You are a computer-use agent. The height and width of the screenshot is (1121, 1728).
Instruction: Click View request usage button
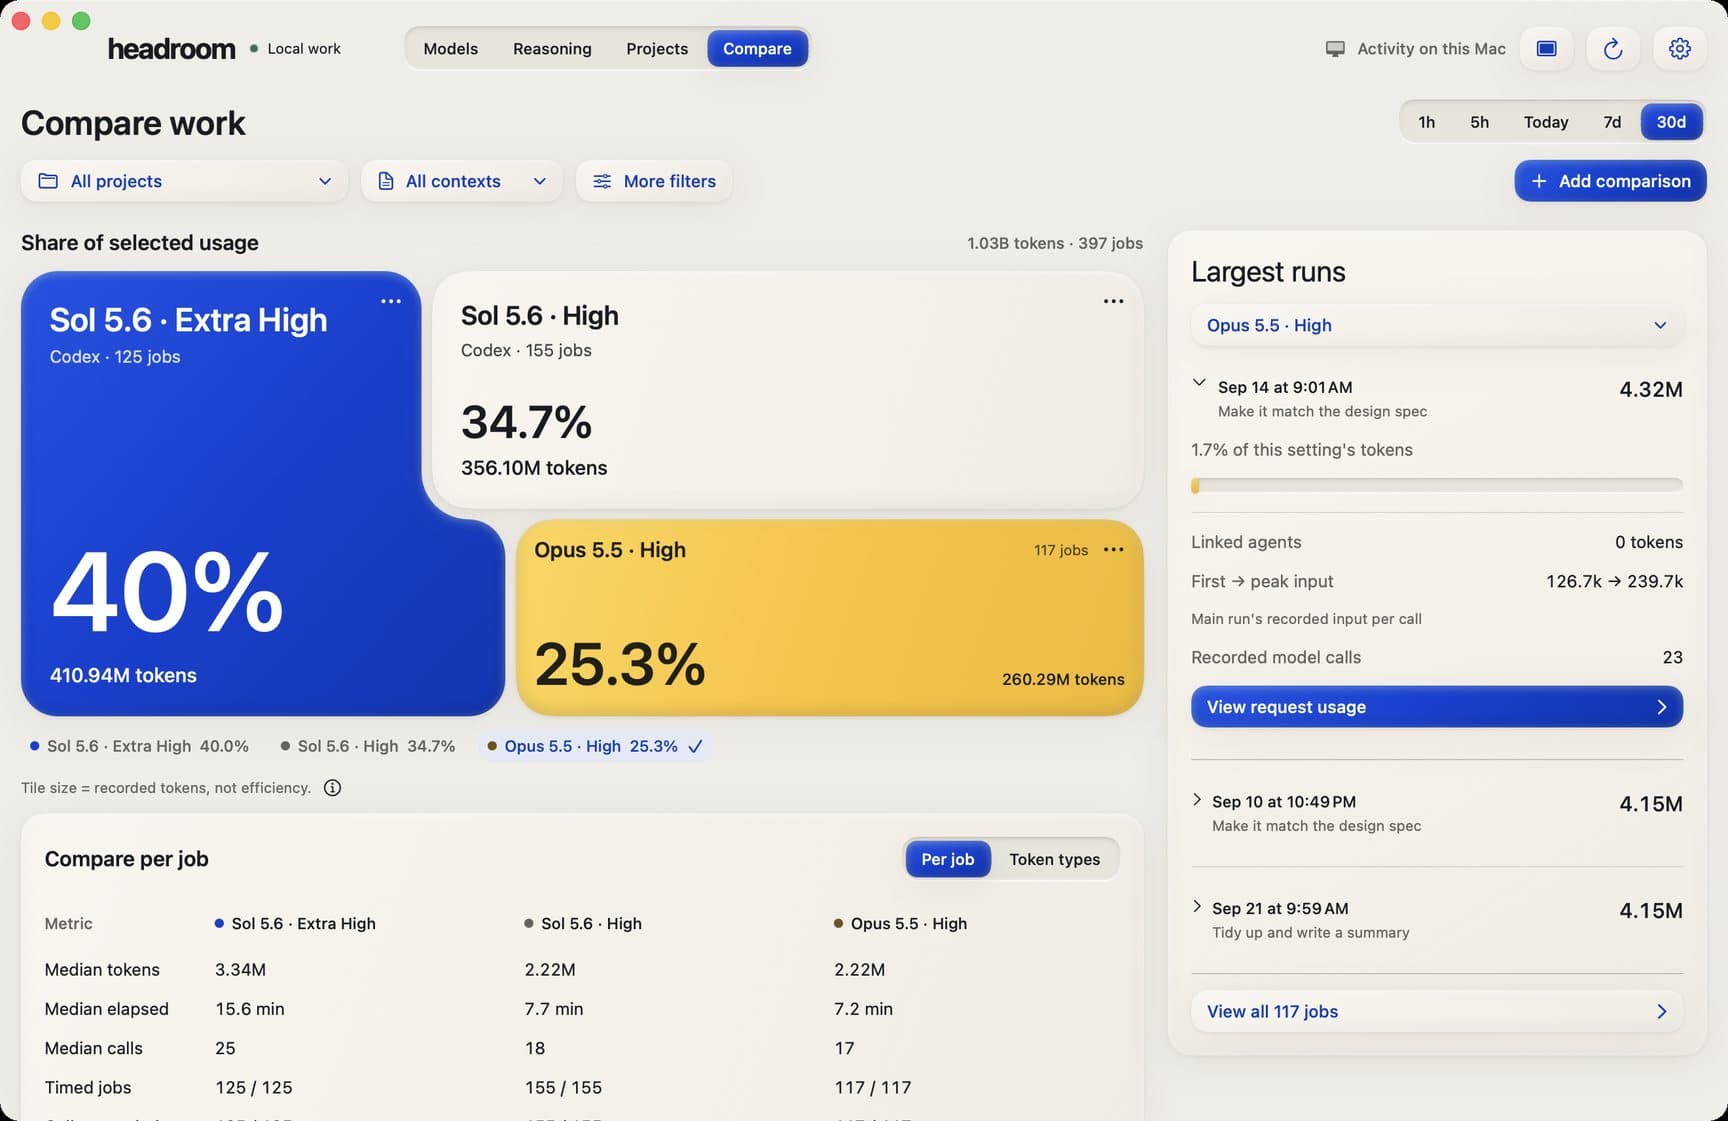(x=1436, y=707)
